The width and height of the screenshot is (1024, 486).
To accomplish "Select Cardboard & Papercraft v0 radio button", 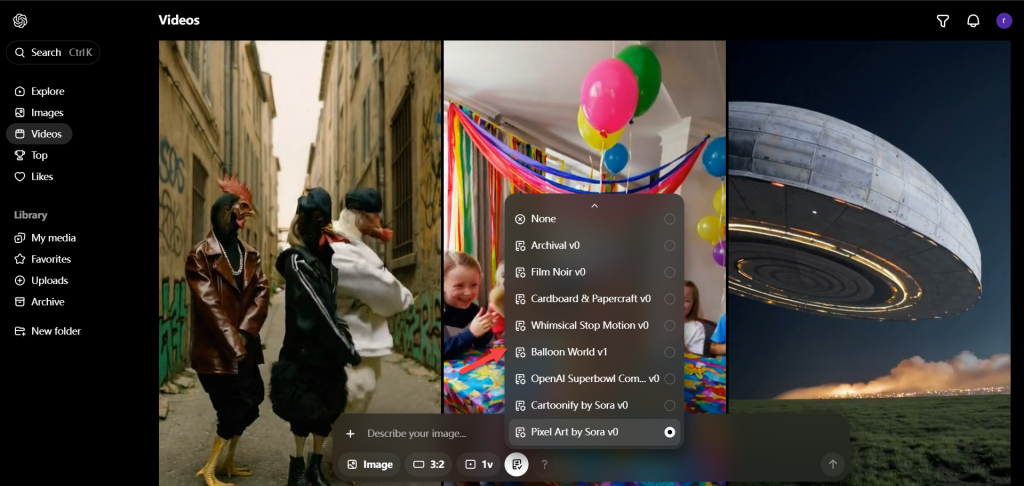I will coord(669,299).
